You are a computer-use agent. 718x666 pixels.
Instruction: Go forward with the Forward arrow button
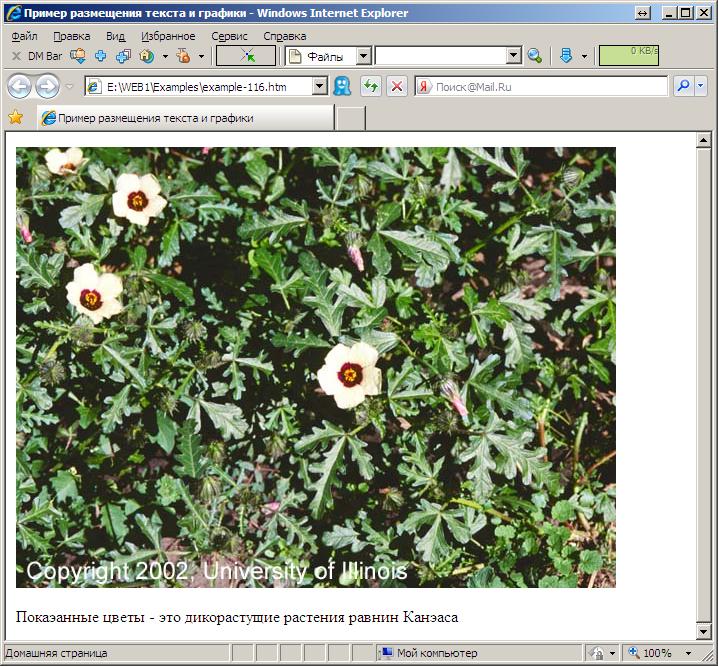click(48, 87)
